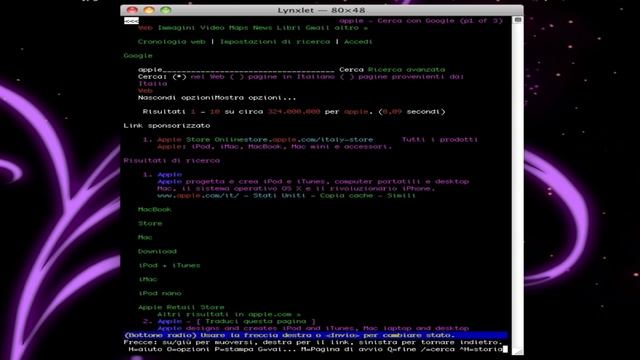Open the Cronologia web link
The height and width of the screenshot is (360, 640).
171,42
